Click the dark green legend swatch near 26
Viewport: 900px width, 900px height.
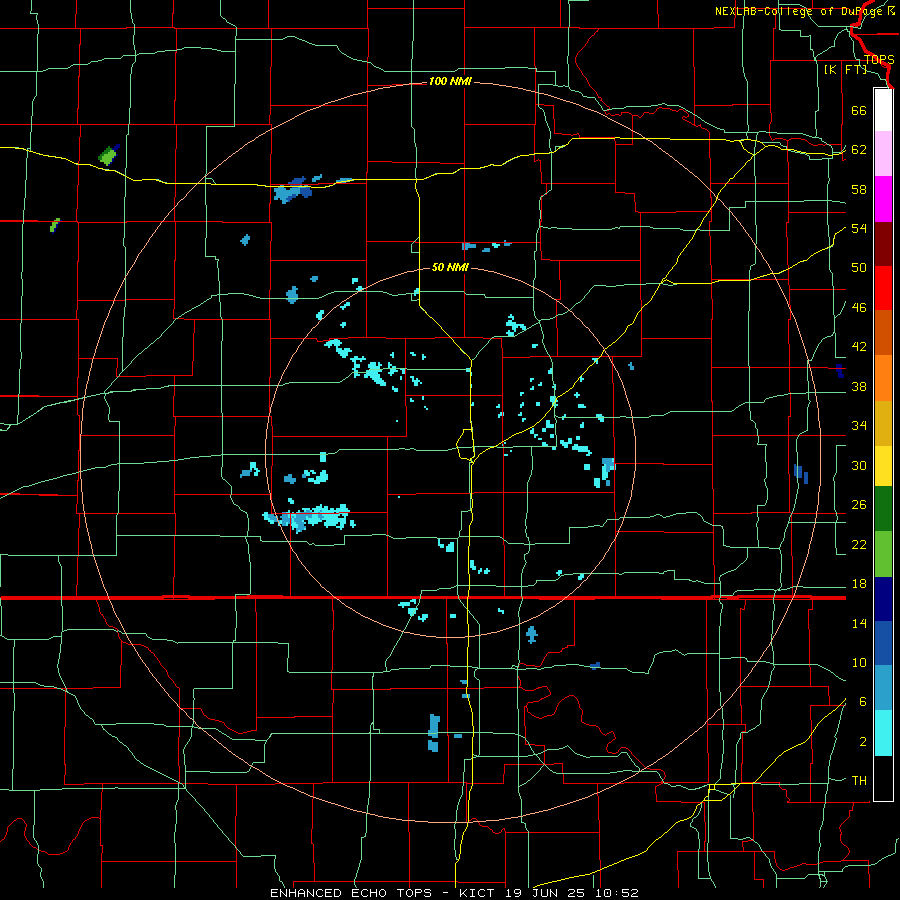[x=883, y=509]
